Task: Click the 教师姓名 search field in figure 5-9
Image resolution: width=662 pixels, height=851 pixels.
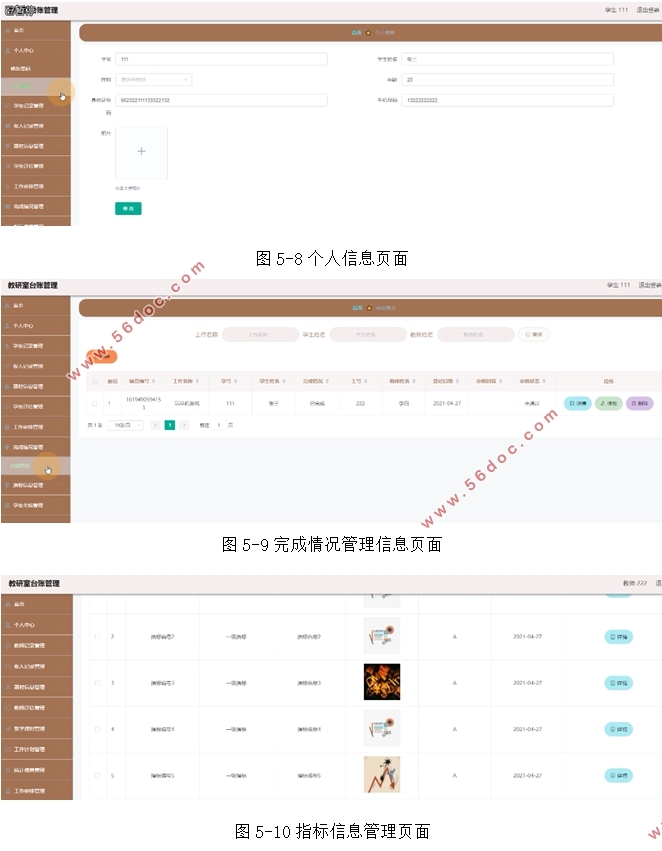Action: 476,334
